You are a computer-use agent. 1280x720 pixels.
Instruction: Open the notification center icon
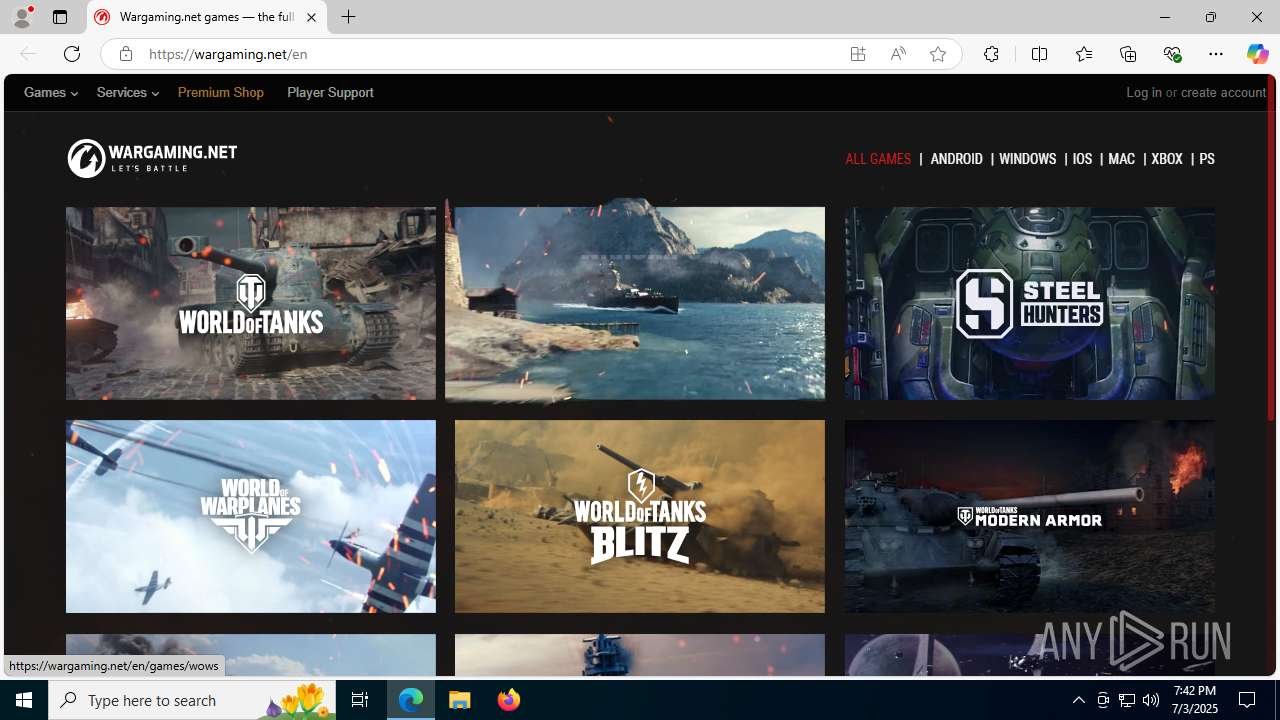tap(1248, 700)
